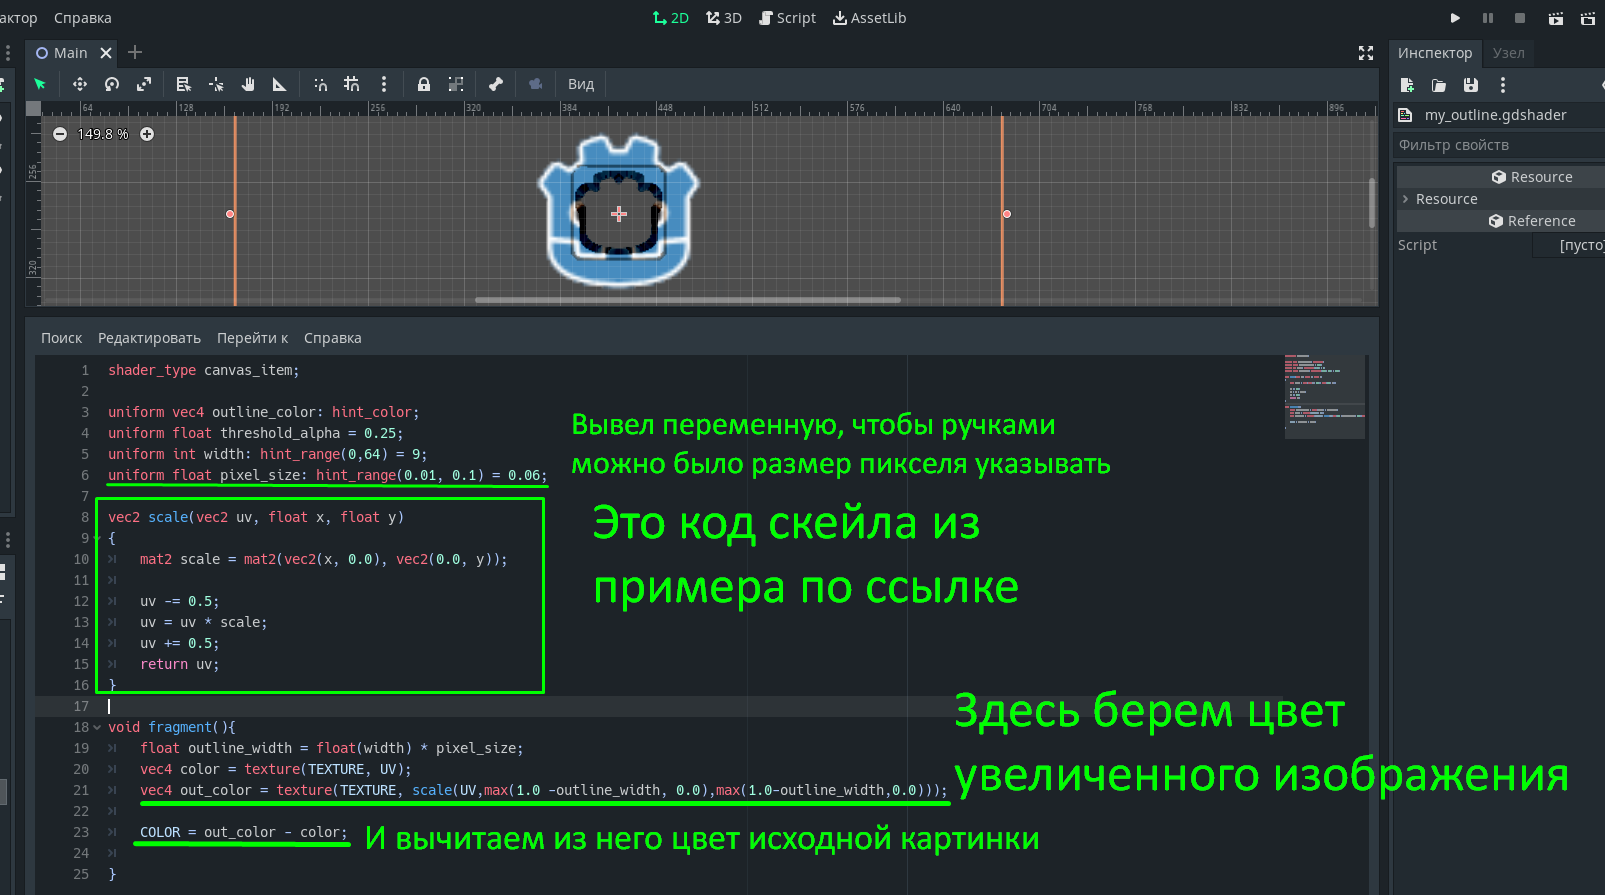Viewport: 1605px width, 895px height.
Task: Save the resource using the floppy disk icon
Action: click(x=1470, y=86)
